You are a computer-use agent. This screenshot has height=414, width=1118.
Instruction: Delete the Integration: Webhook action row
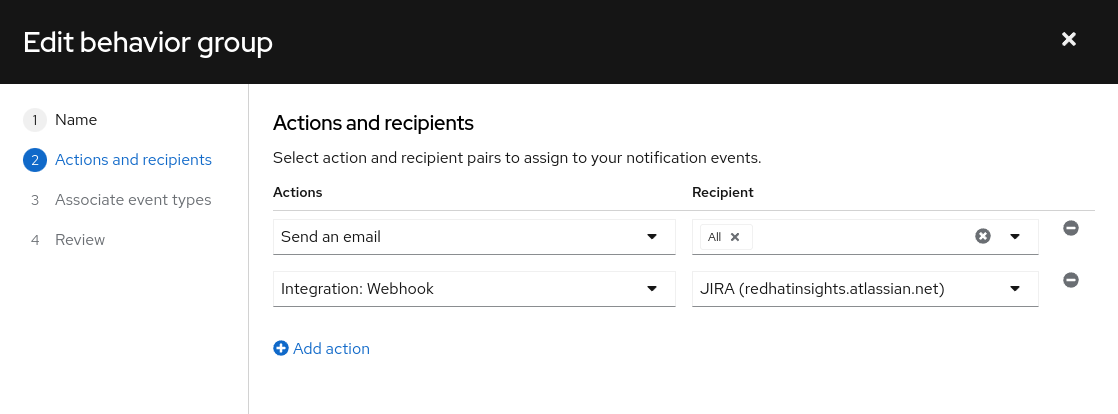pyautogui.click(x=1070, y=280)
